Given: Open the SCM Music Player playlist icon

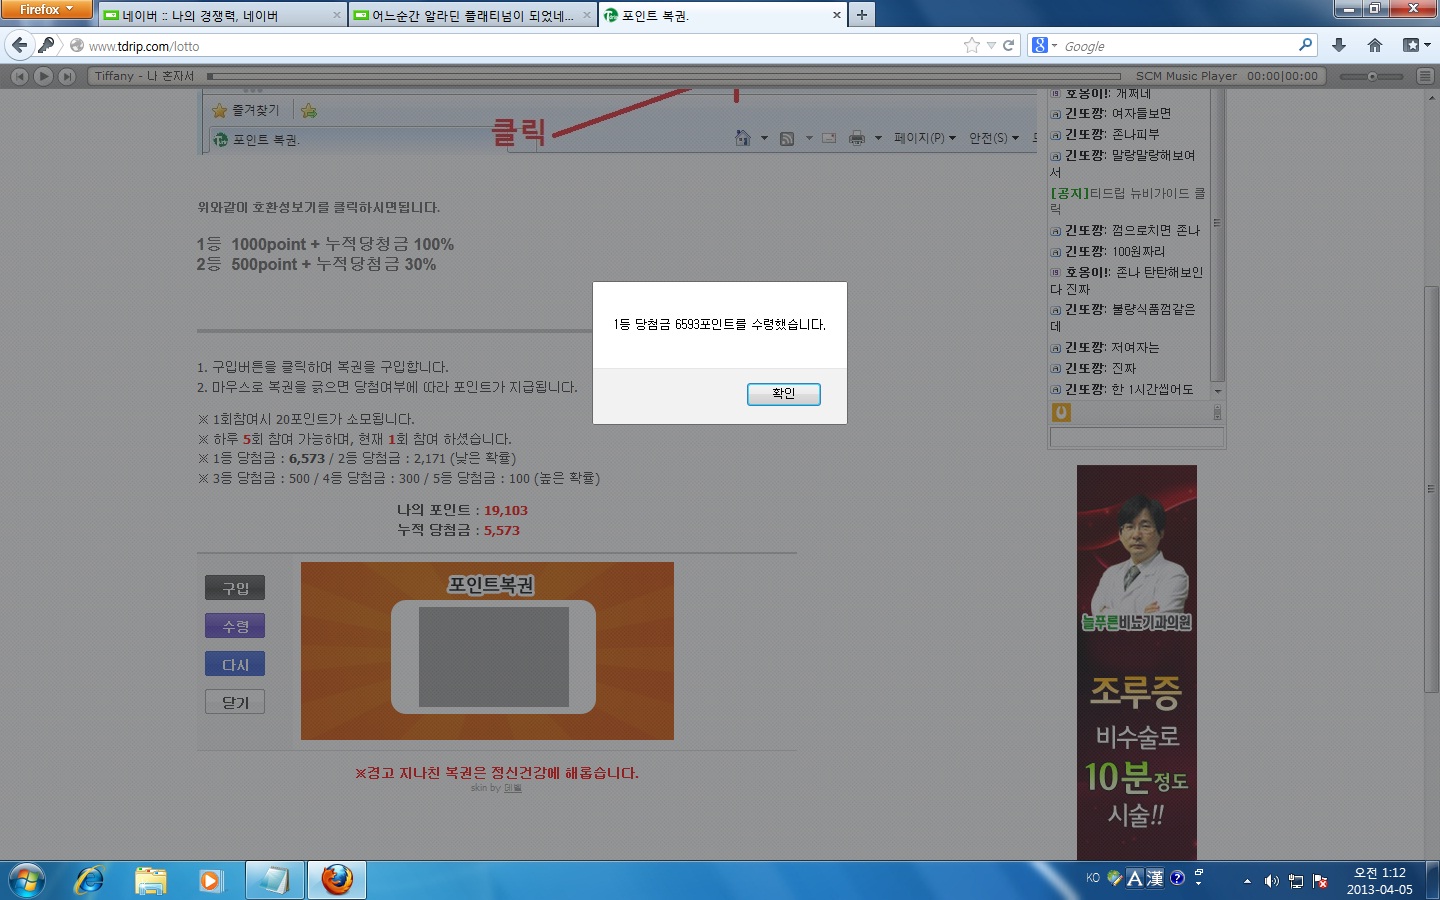Looking at the screenshot, I should [1424, 76].
